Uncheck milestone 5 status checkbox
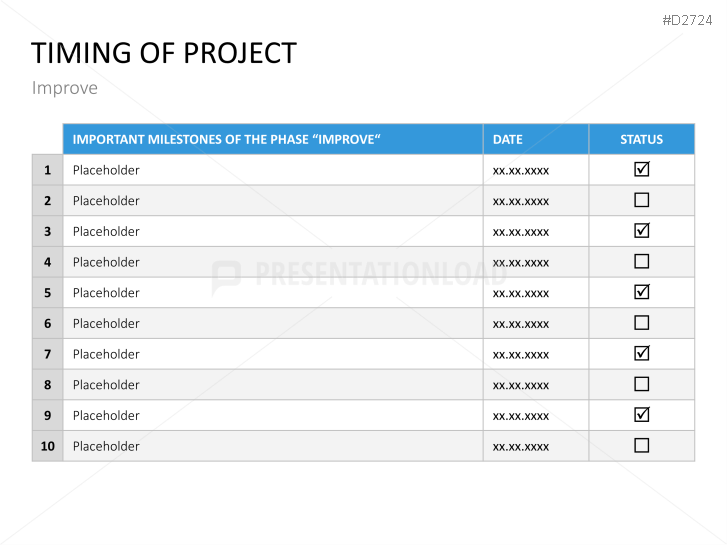Viewport: 727px width, 545px height. point(642,292)
